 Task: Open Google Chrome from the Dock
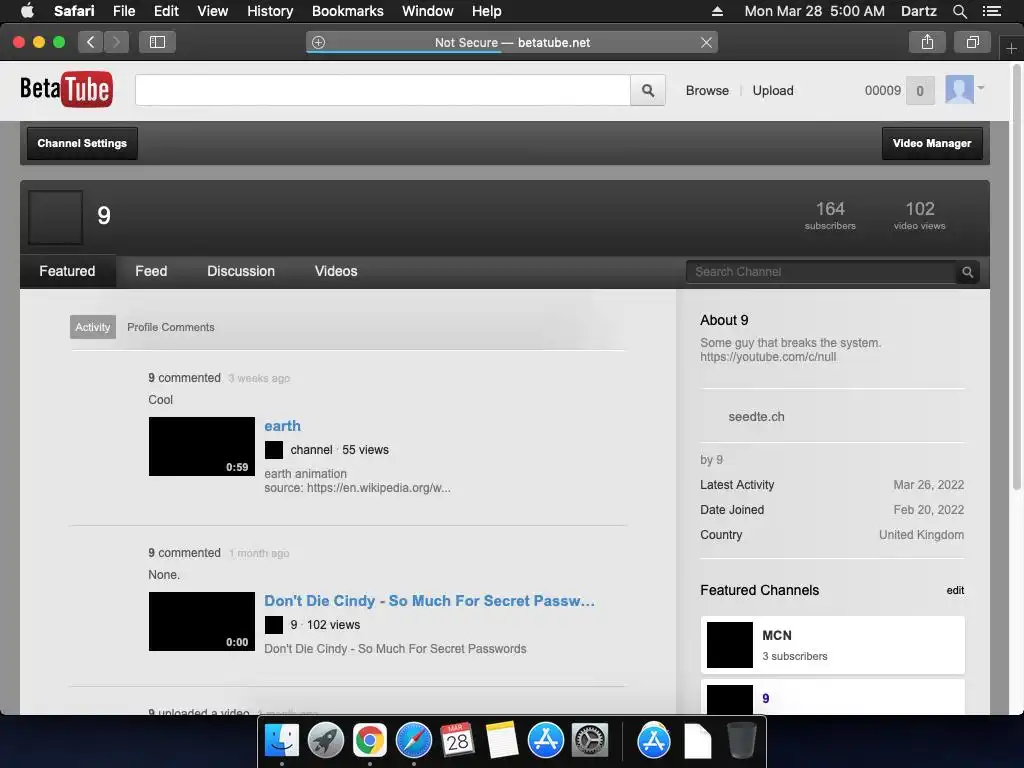pos(370,740)
